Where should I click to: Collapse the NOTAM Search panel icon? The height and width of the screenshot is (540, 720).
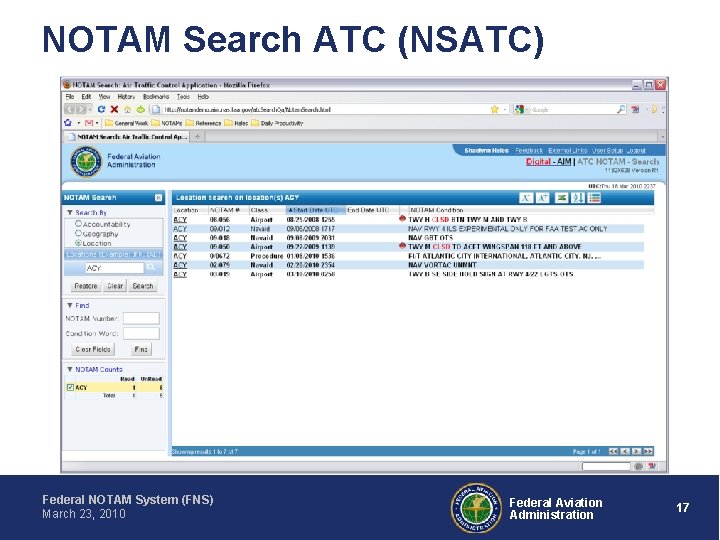click(x=158, y=198)
